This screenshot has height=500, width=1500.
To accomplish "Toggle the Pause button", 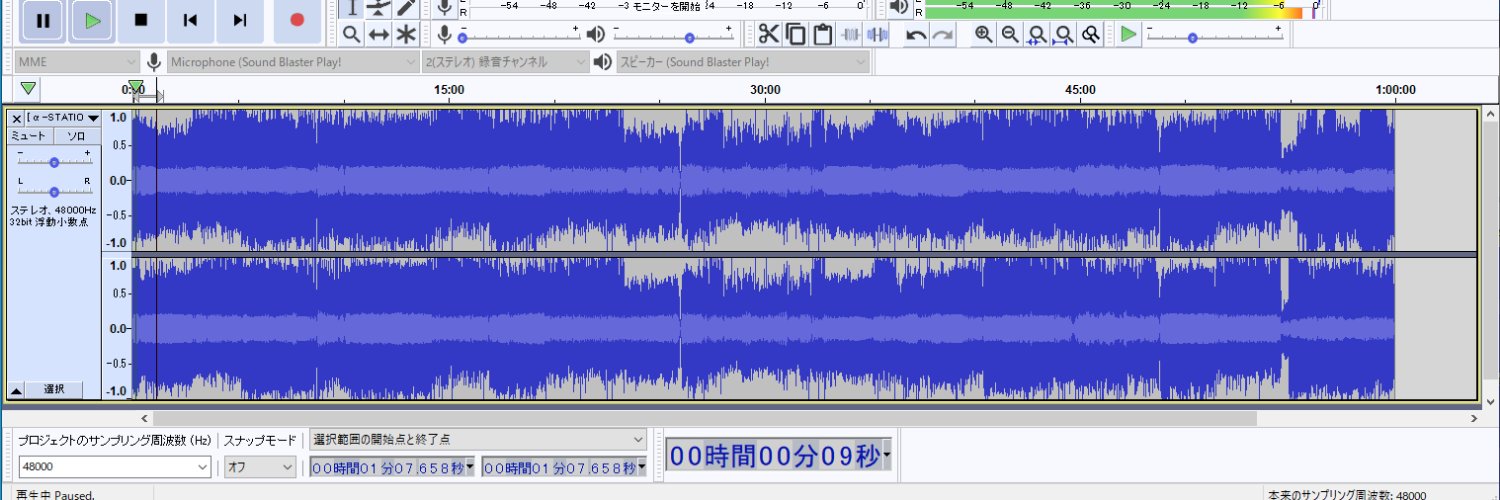I will [43, 20].
